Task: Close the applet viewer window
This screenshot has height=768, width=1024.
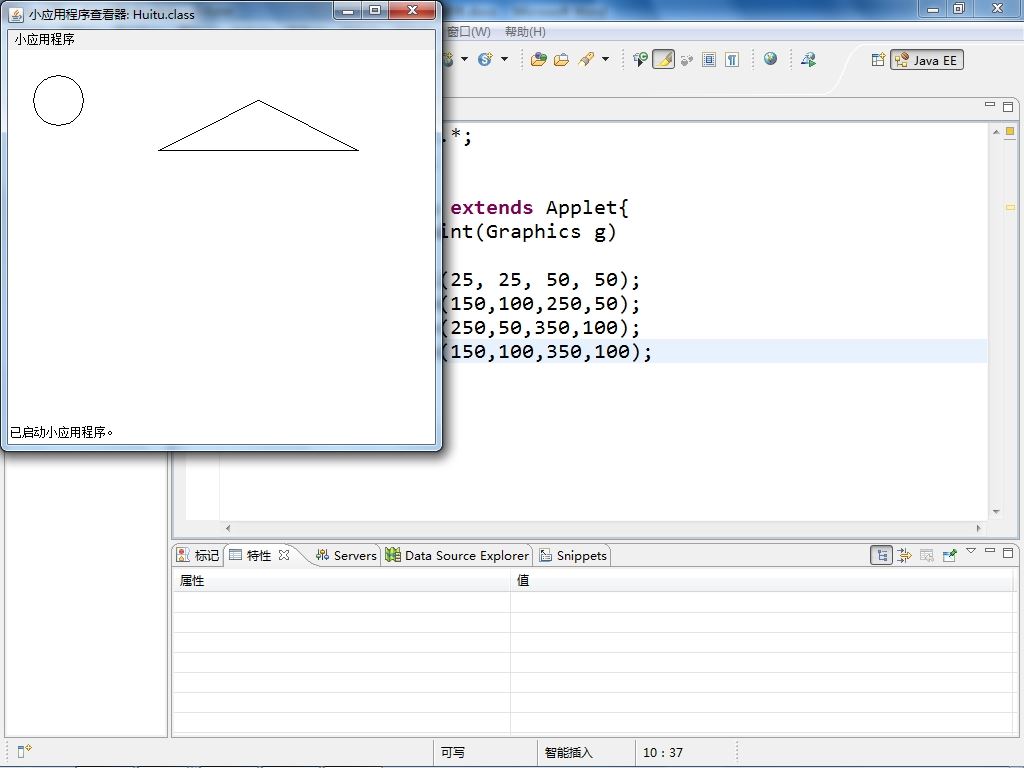Action: (412, 10)
